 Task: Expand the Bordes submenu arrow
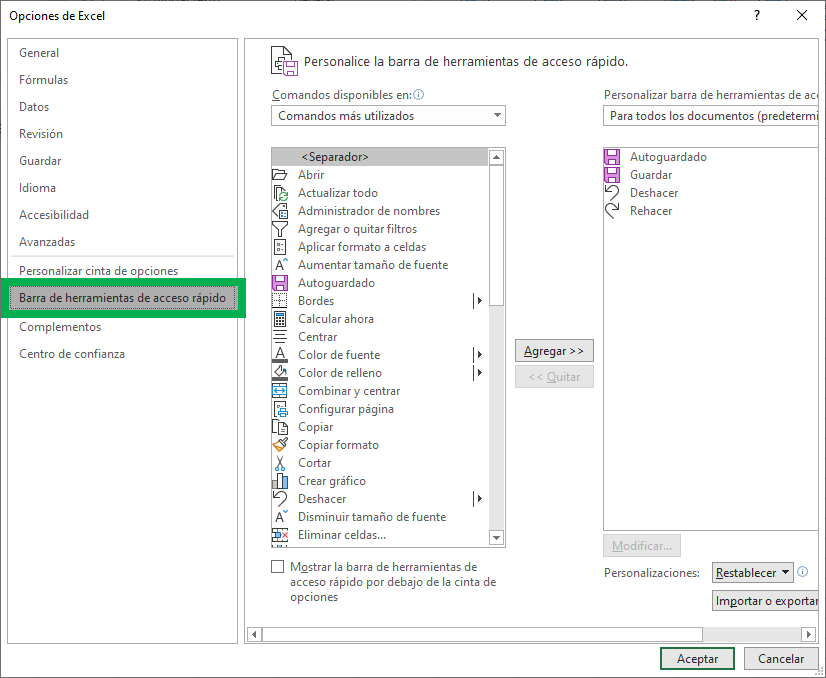pyautogui.click(x=479, y=301)
